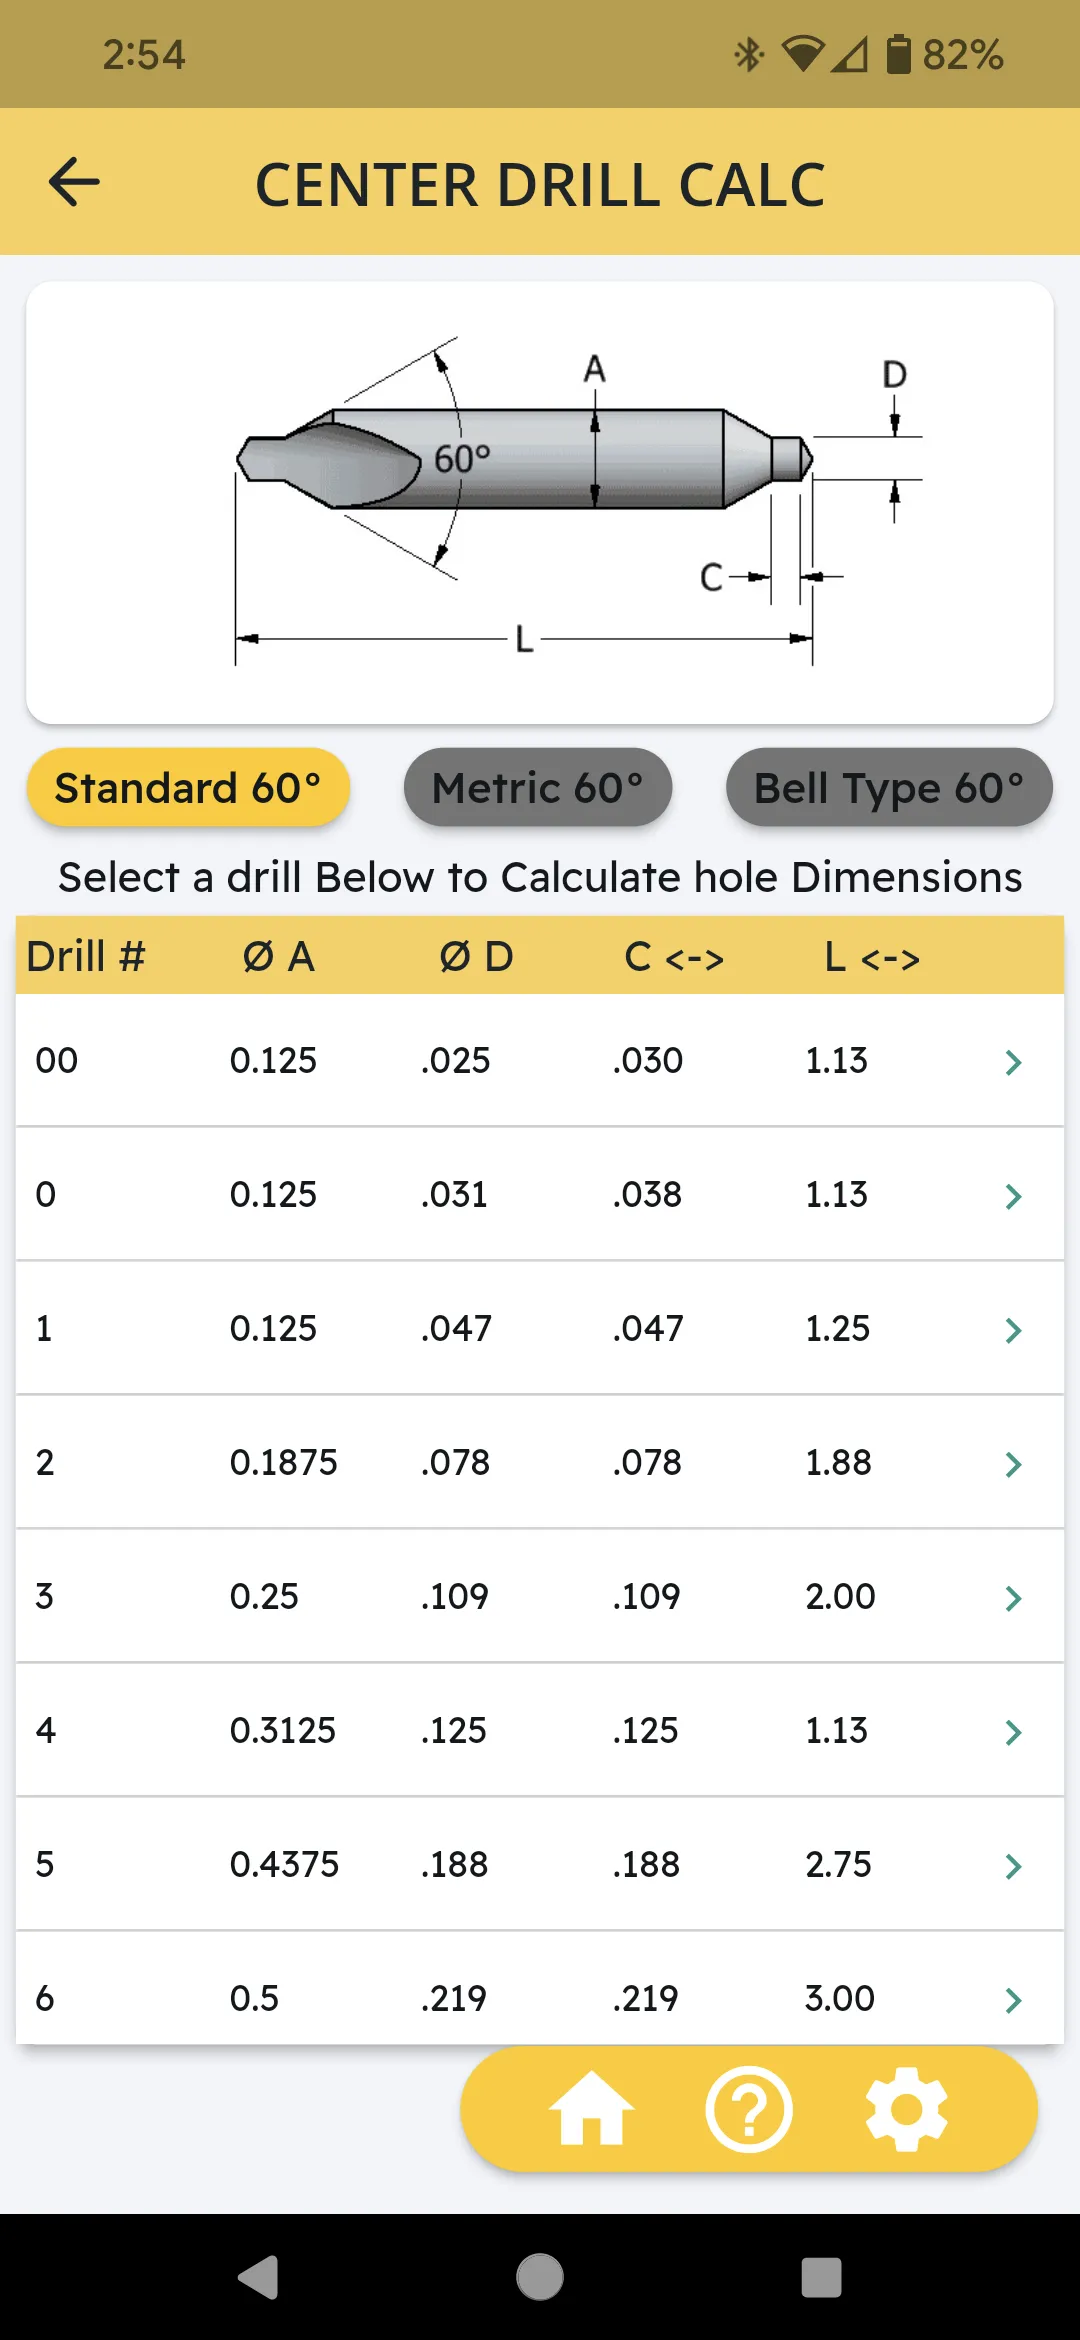This screenshot has height=2340, width=1080.
Task: Switch to Metric 60° tab
Action: click(538, 787)
